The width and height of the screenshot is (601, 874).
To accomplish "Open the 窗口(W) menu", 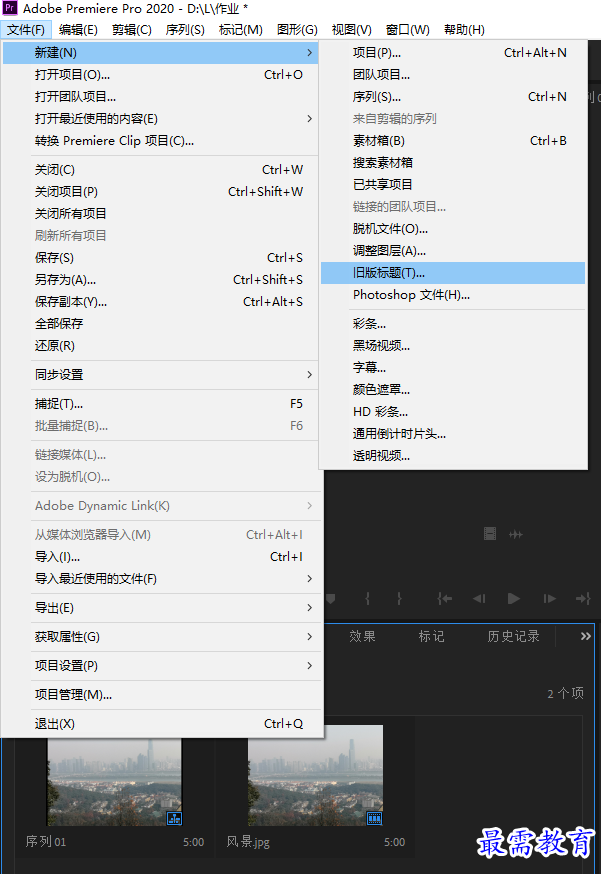I will pos(408,30).
